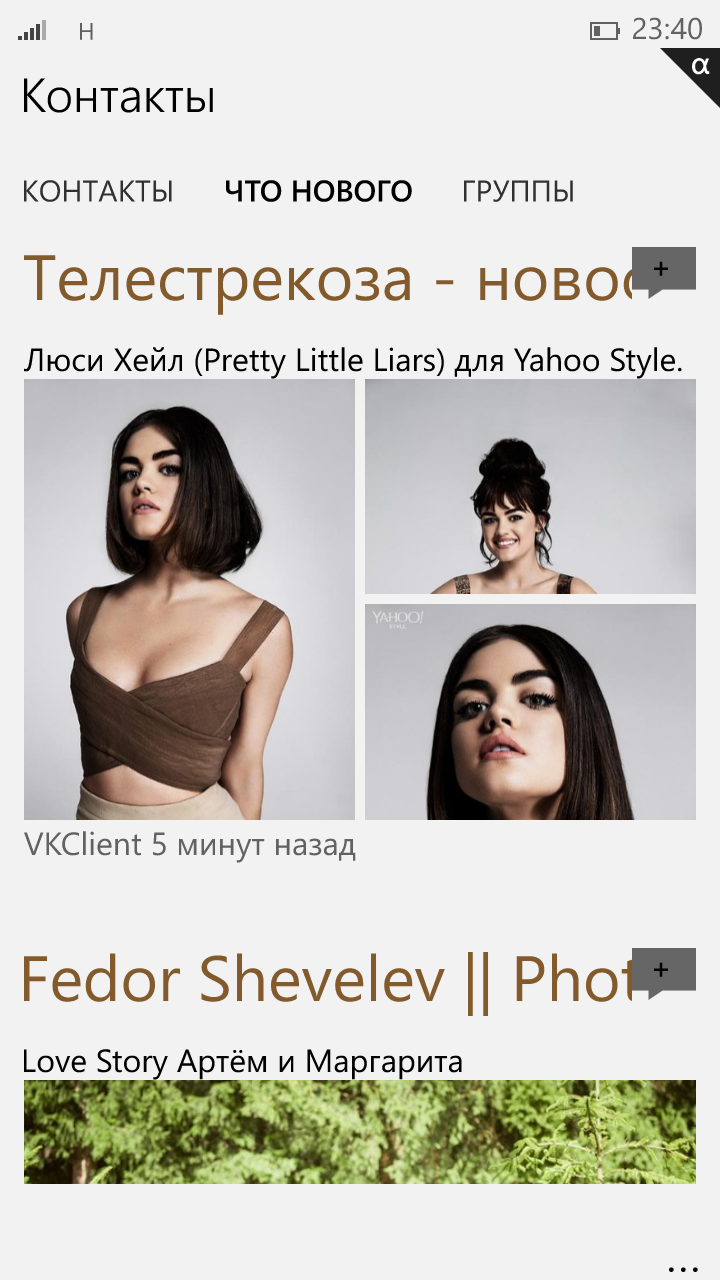Tap the signal strength indicator
This screenshot has height=1280, width=720.
32,31
